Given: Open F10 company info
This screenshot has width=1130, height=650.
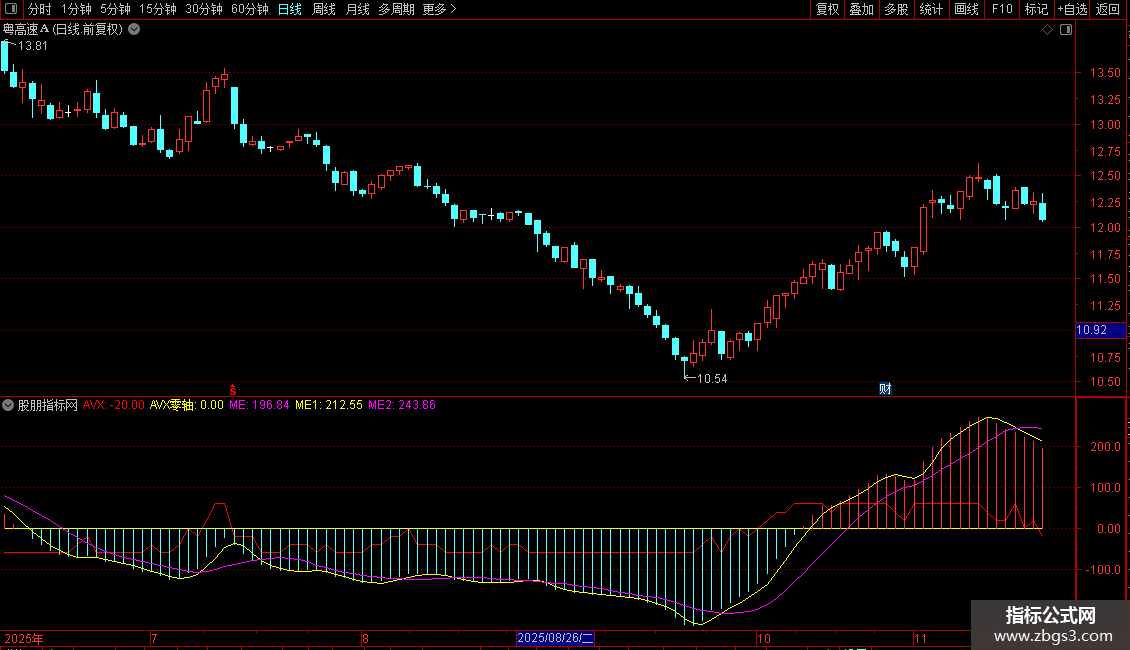Looking at the screenshot, I should click(1001, 10).
